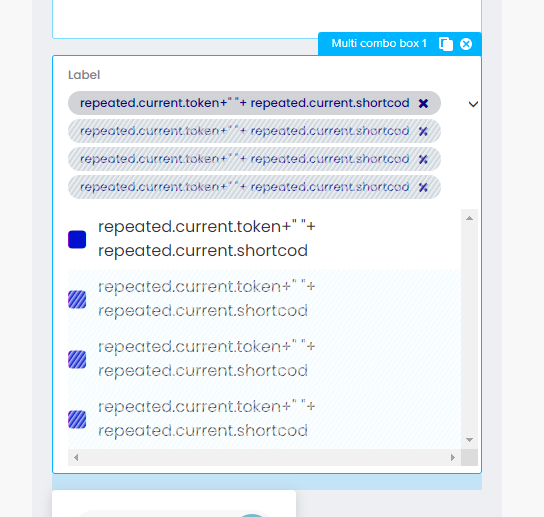This screenshot has height=517, width=544.
Task: Collapse the combo box with the chevron arrow
Action: [x=473, y=104]
